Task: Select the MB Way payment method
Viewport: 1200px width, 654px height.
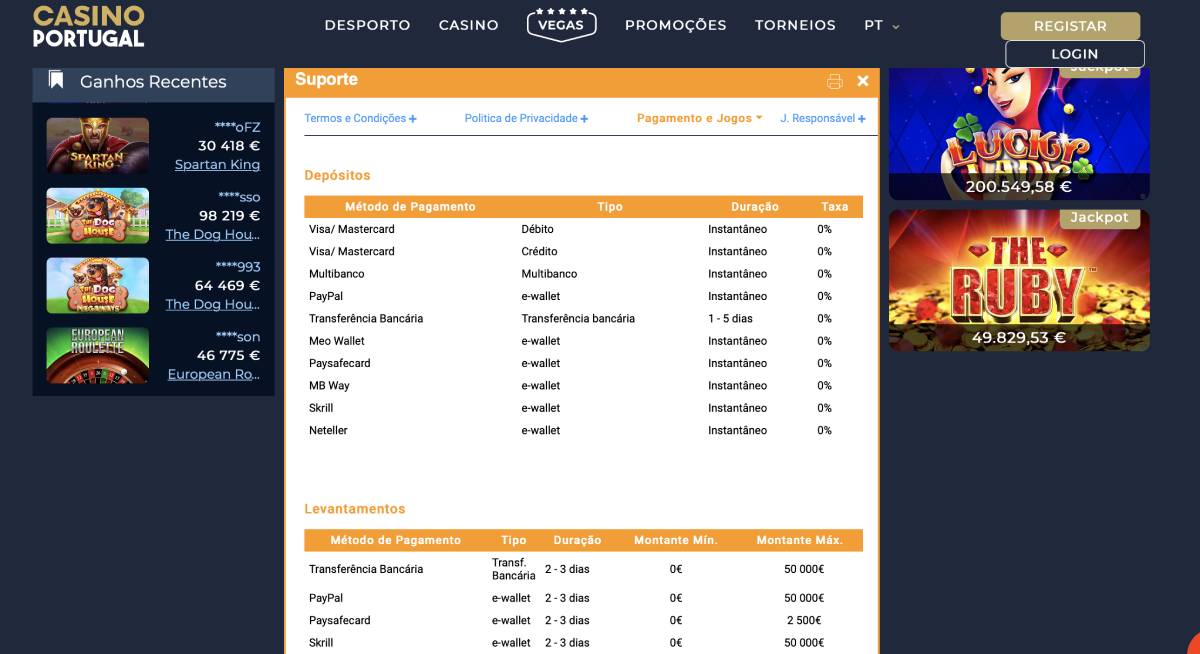Action: [329, 385]
